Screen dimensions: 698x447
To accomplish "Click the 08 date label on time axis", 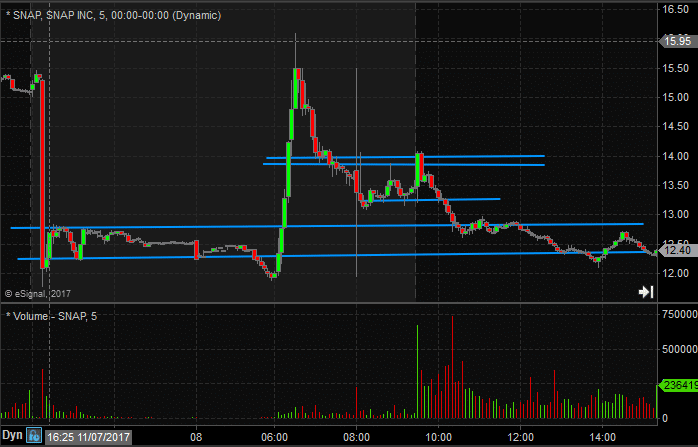I will 196,437.
